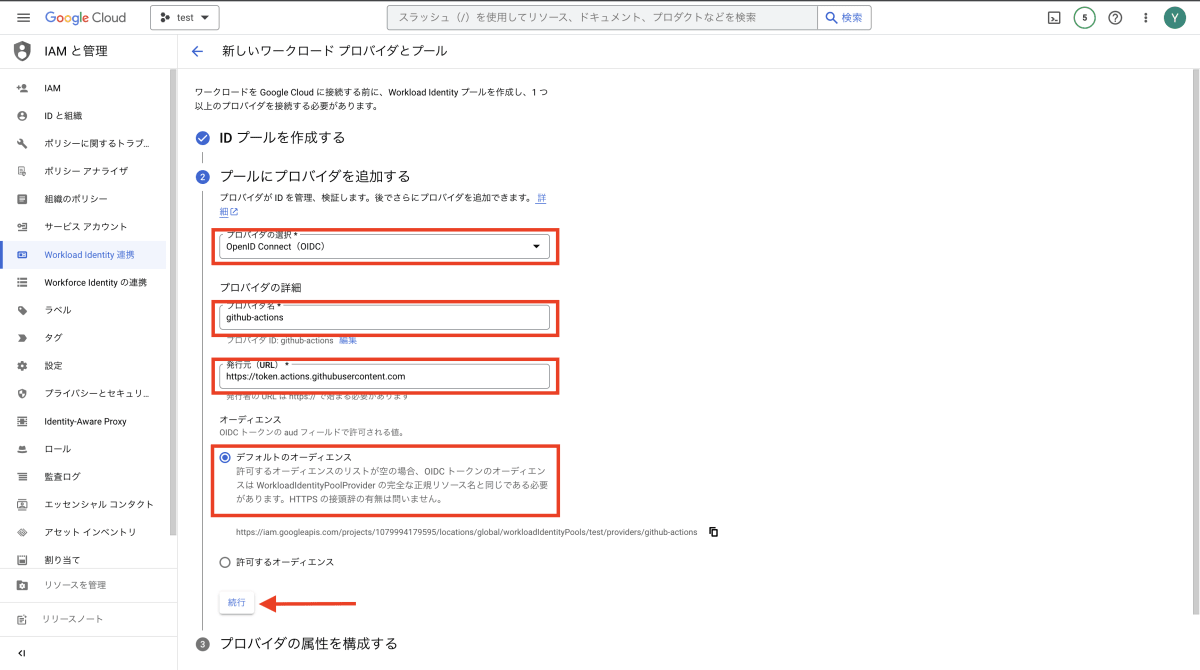Open the user account avatar Y
This screenshot has width=1200, height=670.
1174,18
